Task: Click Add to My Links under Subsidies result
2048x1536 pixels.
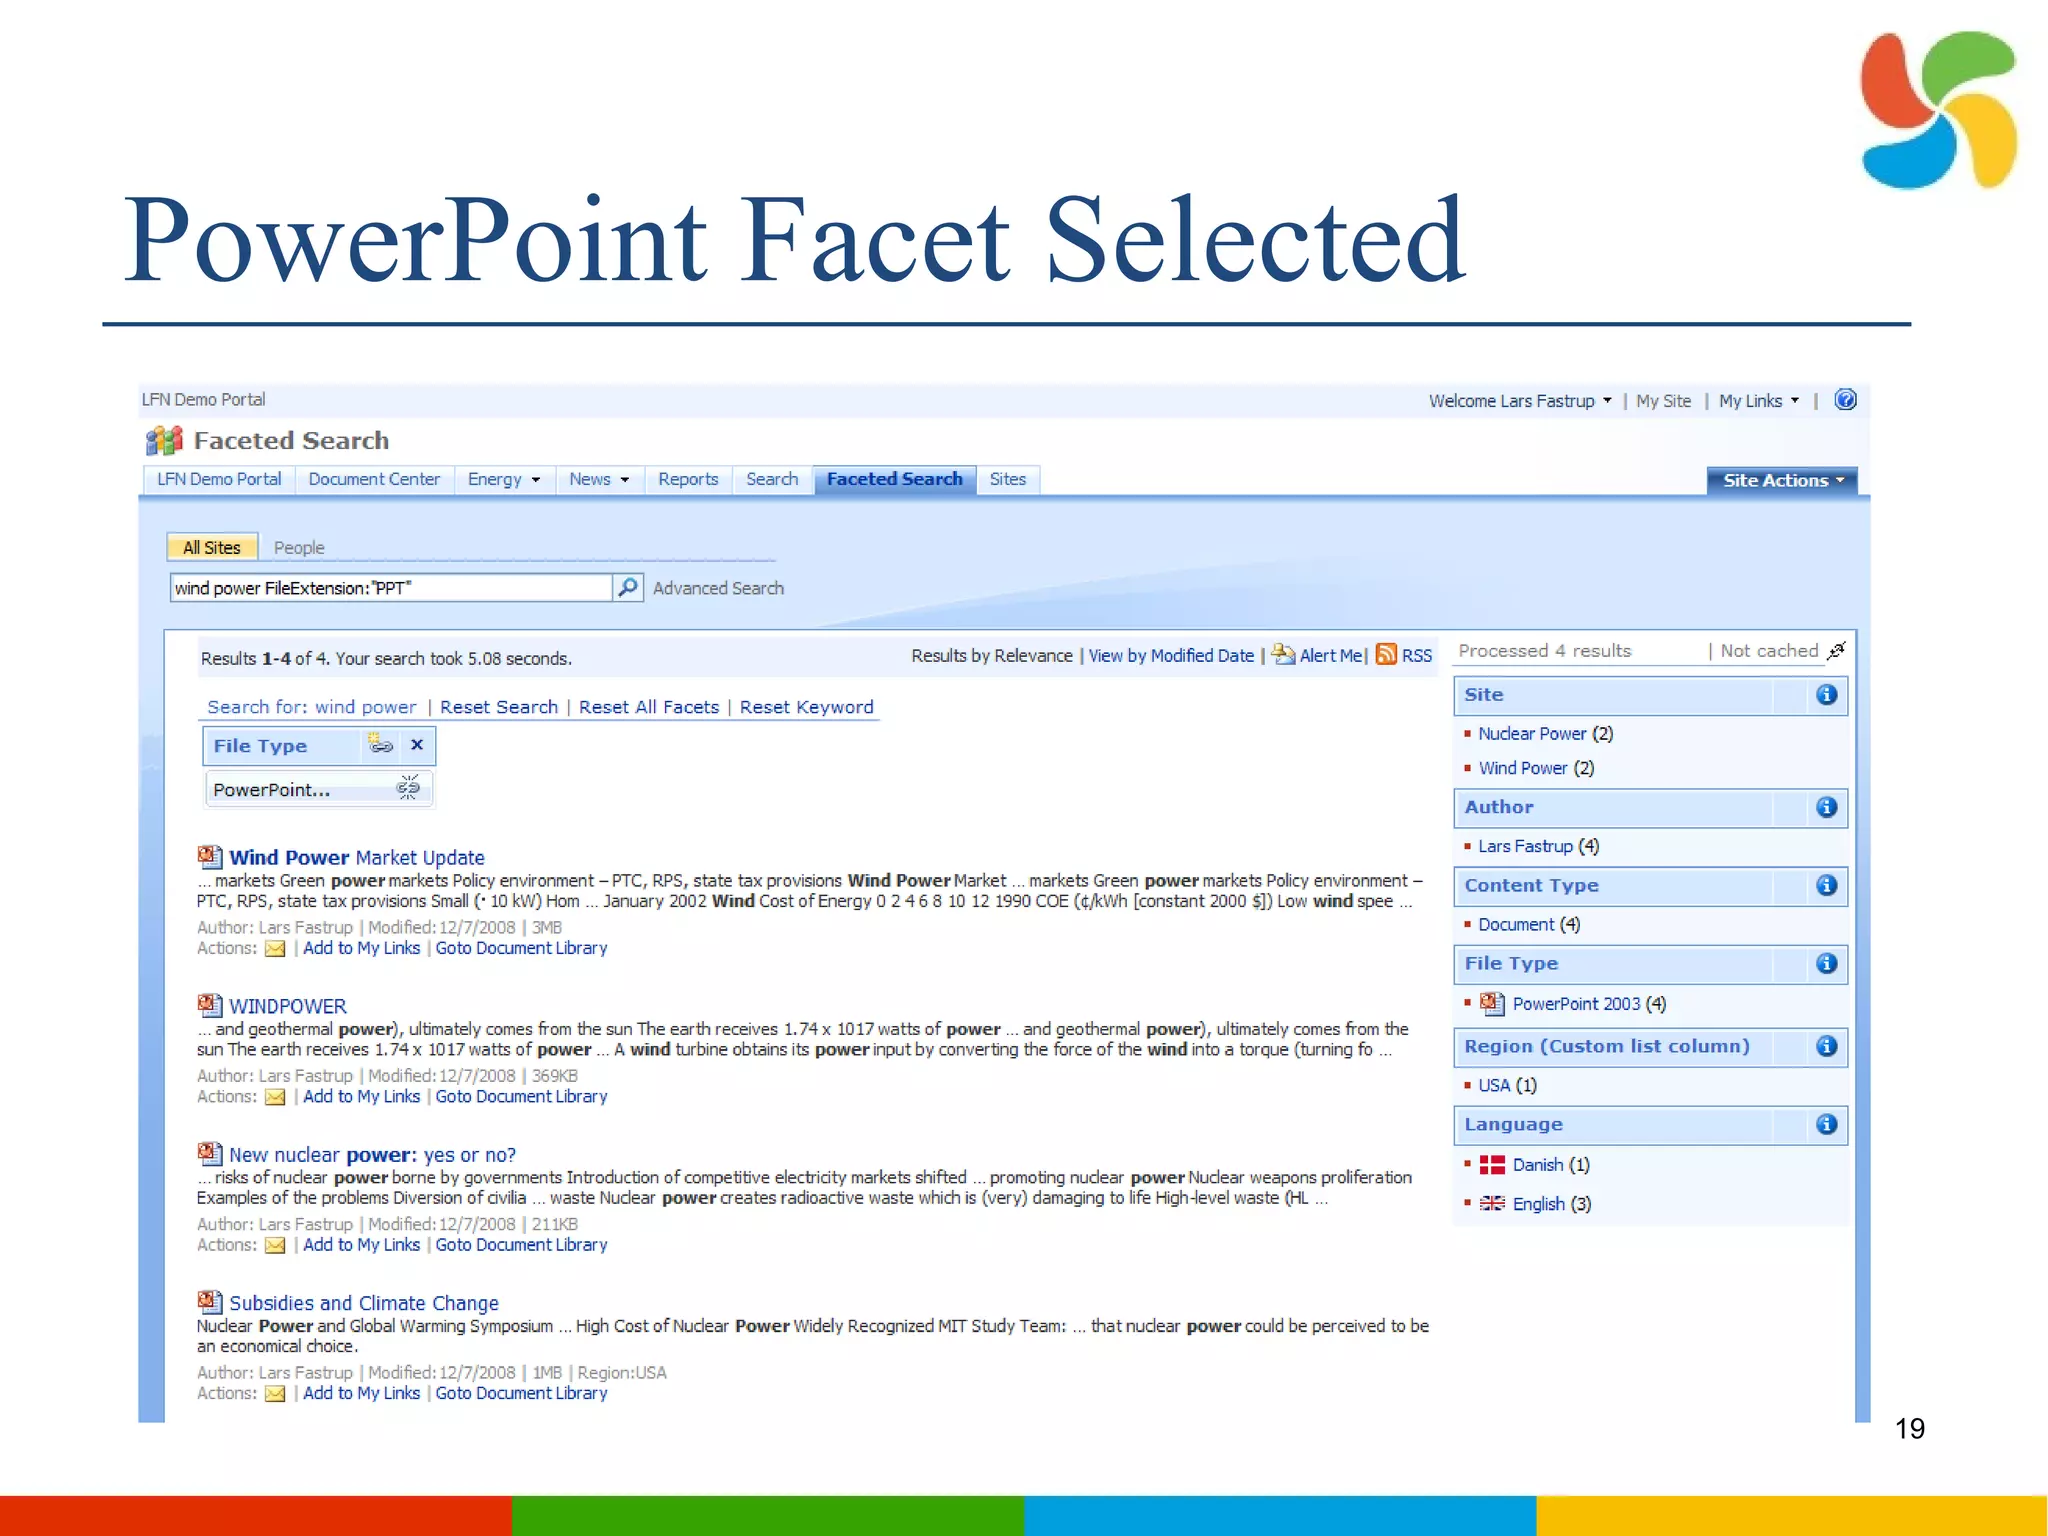Action: (x=361, y=1393)
